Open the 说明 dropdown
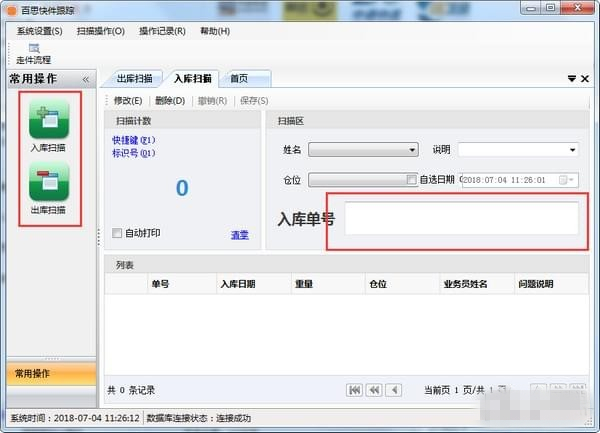 pyautogui.click(x=518, y=150)
